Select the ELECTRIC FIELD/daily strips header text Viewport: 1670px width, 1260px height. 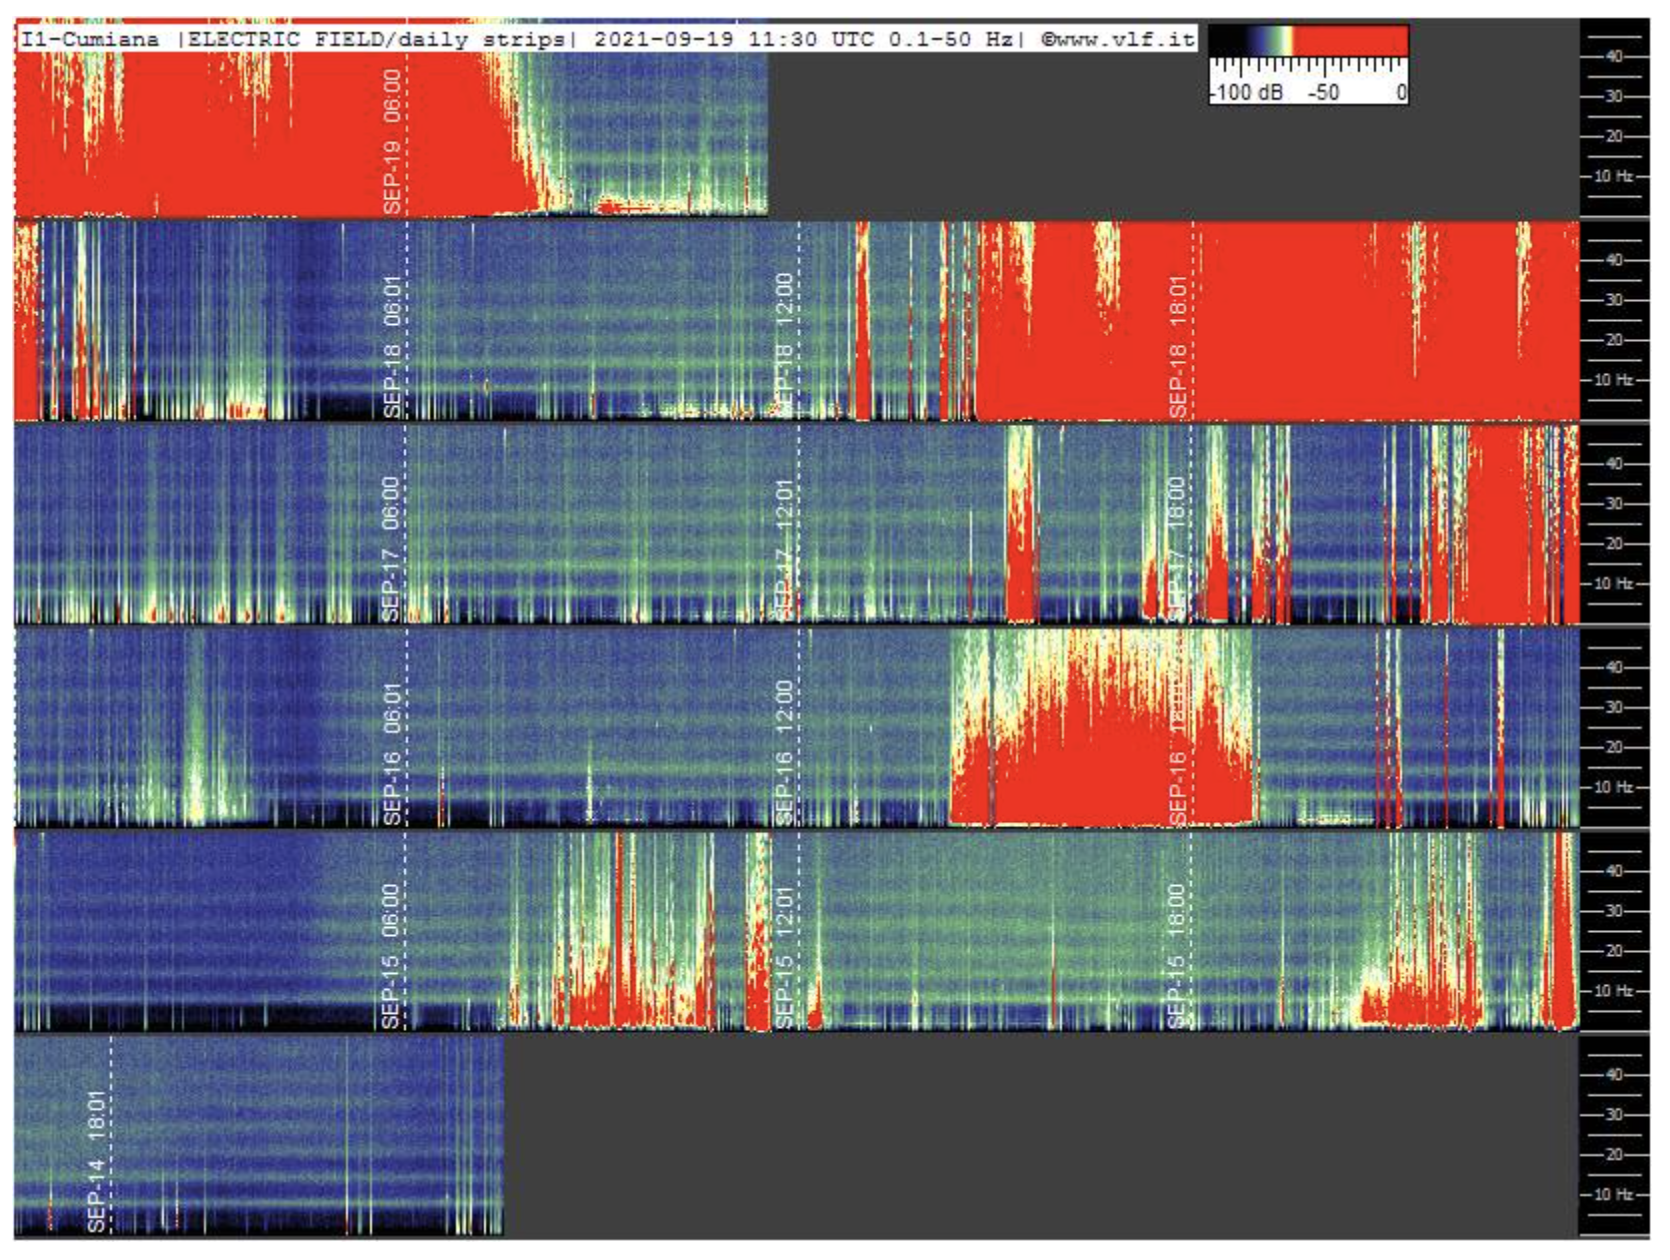pos(379,40)
